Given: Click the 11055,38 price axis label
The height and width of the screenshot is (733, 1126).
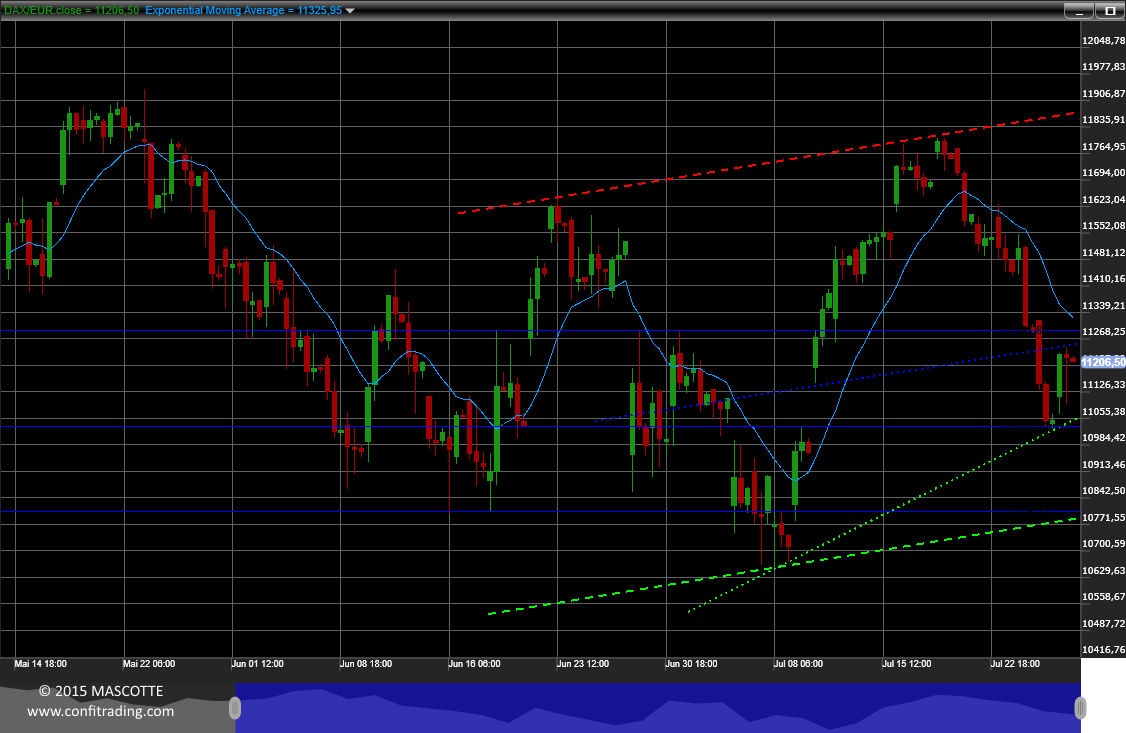Looking at the screenshot, I should point(1103,412).
